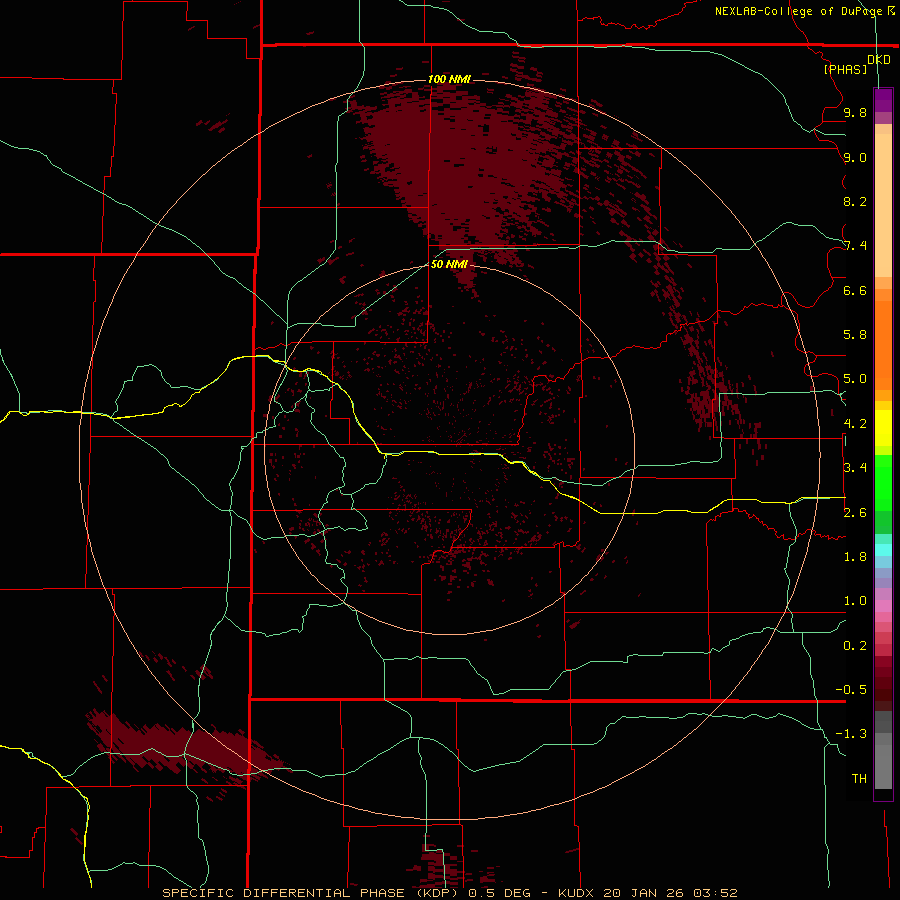Screen dimensions: 900x900
Task: Click the 1.8 legend value
Action: pyautogui.click(x=855, y=557)
